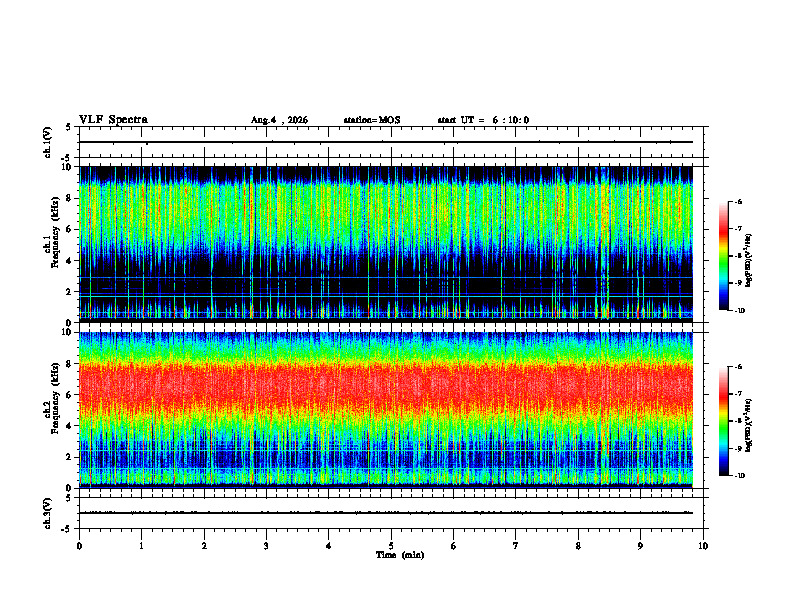
Task: Click time axis tick label "0"
Action: point(79,546)
